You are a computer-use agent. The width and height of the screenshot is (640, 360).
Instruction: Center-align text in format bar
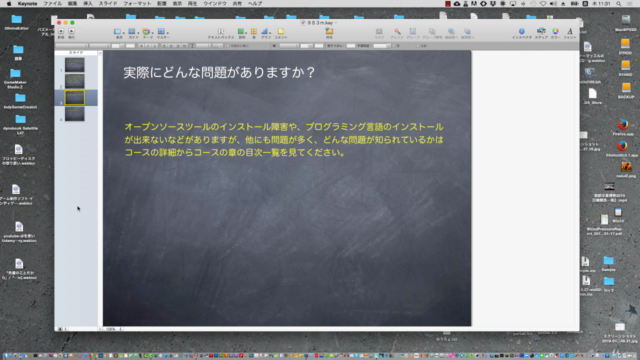pyautogui.click(x=171, y=46)
